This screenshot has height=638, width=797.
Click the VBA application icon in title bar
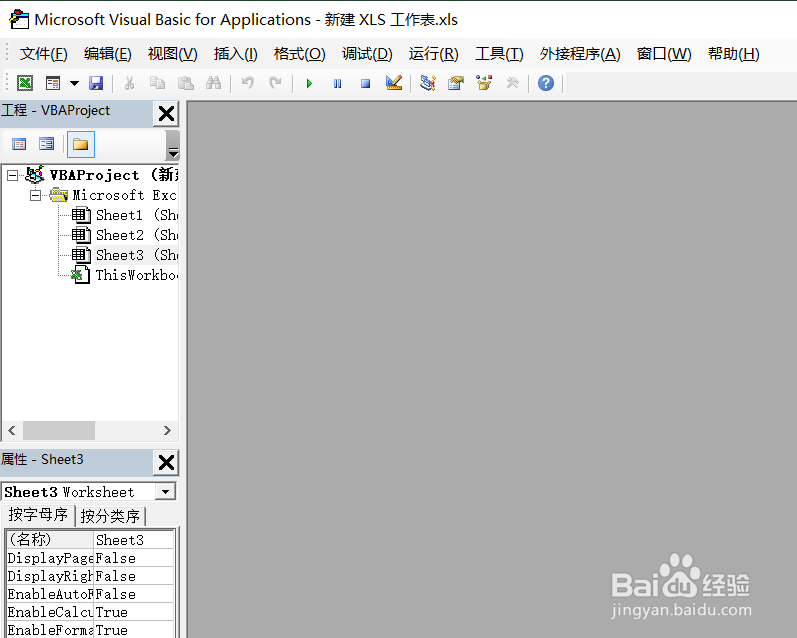[x=19, y=19]
